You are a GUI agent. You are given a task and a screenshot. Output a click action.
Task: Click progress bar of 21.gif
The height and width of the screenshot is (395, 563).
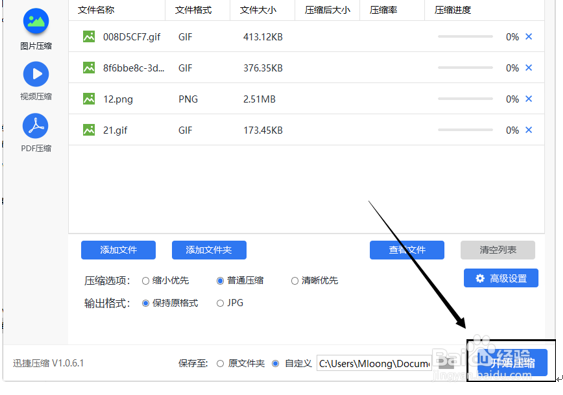coord(465,130)
